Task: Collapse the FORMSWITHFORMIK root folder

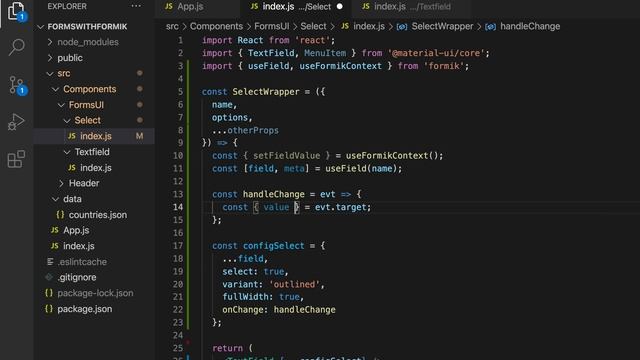Action: click(x=40, y=27)
